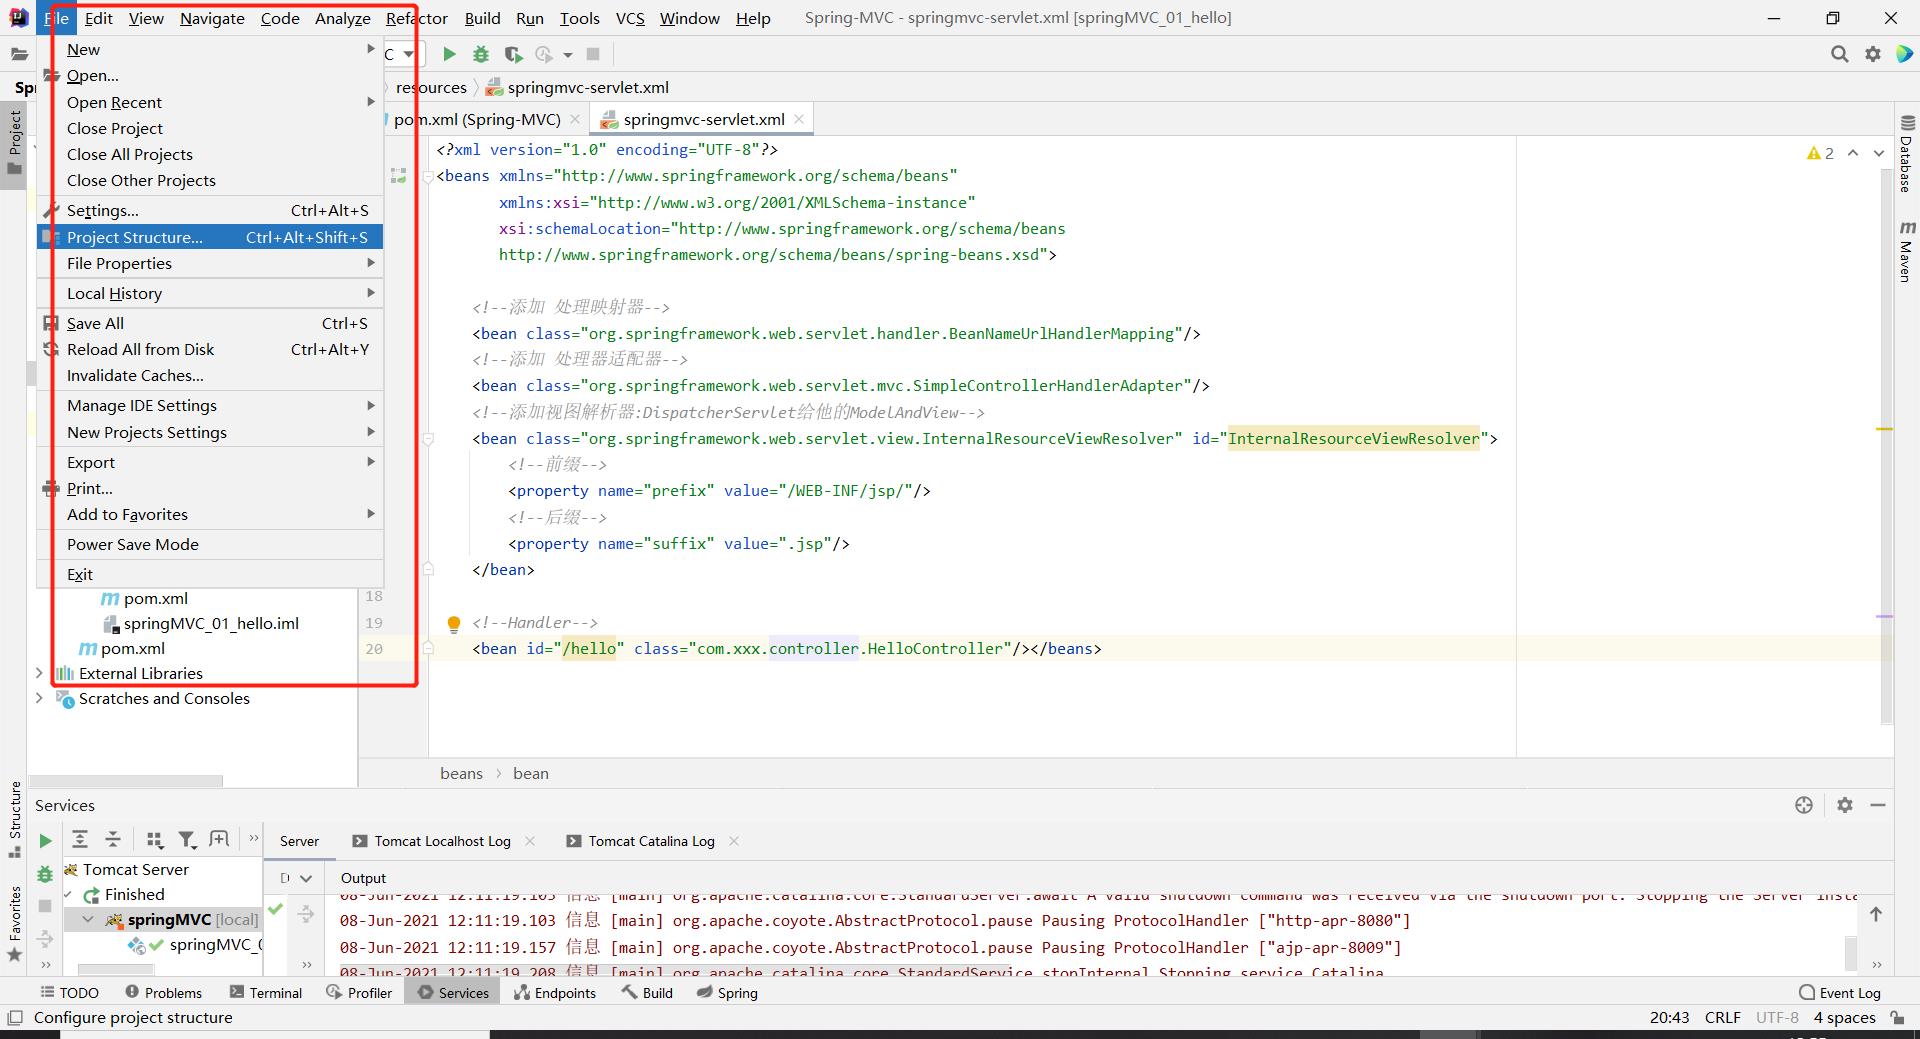Click Open in New Tab icon in Services
This screenshot has height=1039, width=1920.
point(219,840)
